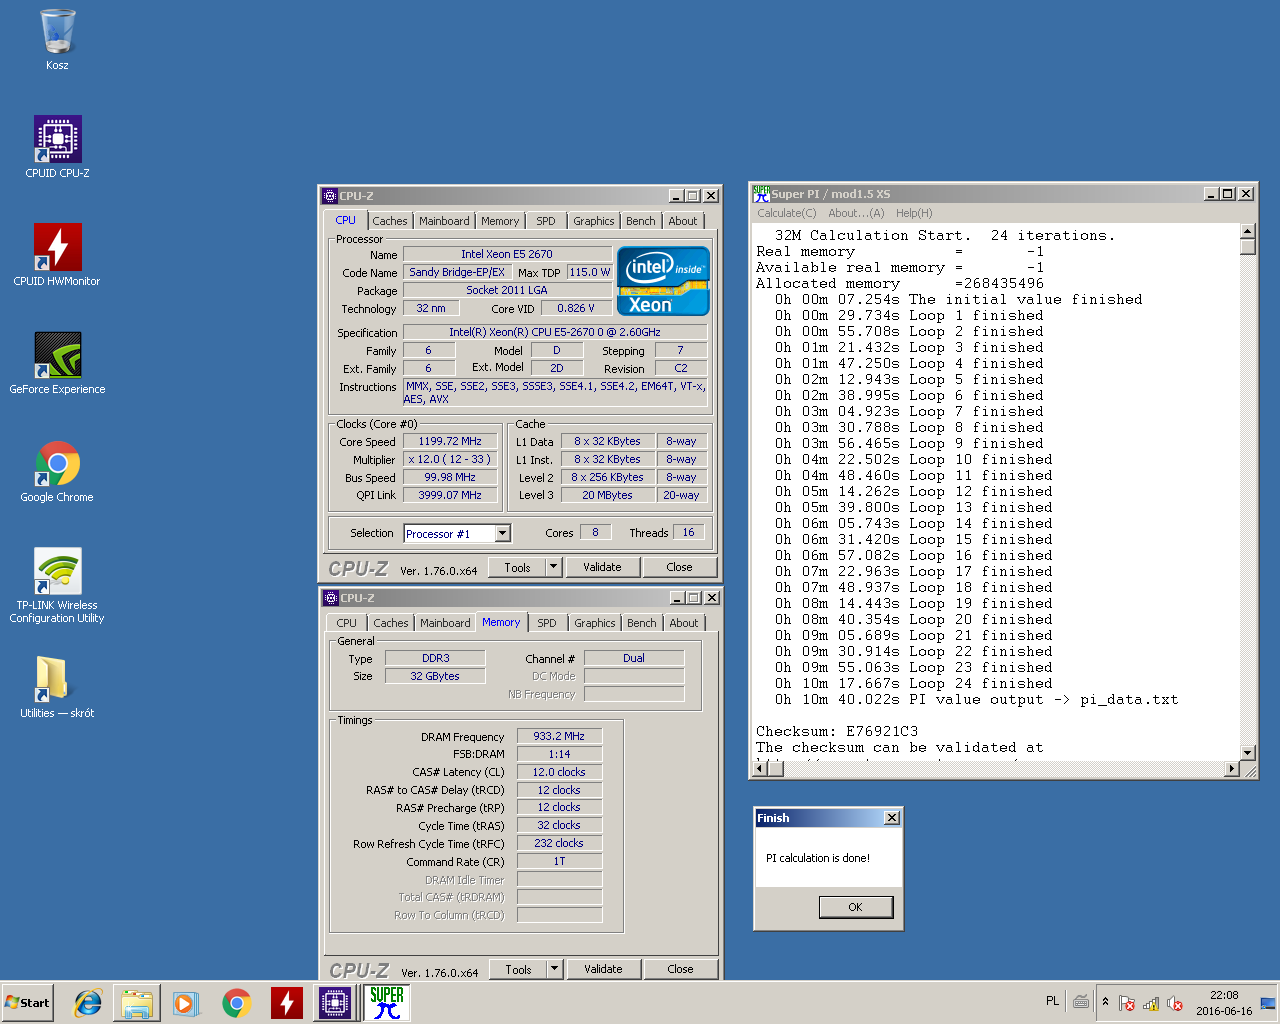Click CPU-Z title bar icon in top window
Viewport: 1280px width, 1024px height.
coord(330,196)
